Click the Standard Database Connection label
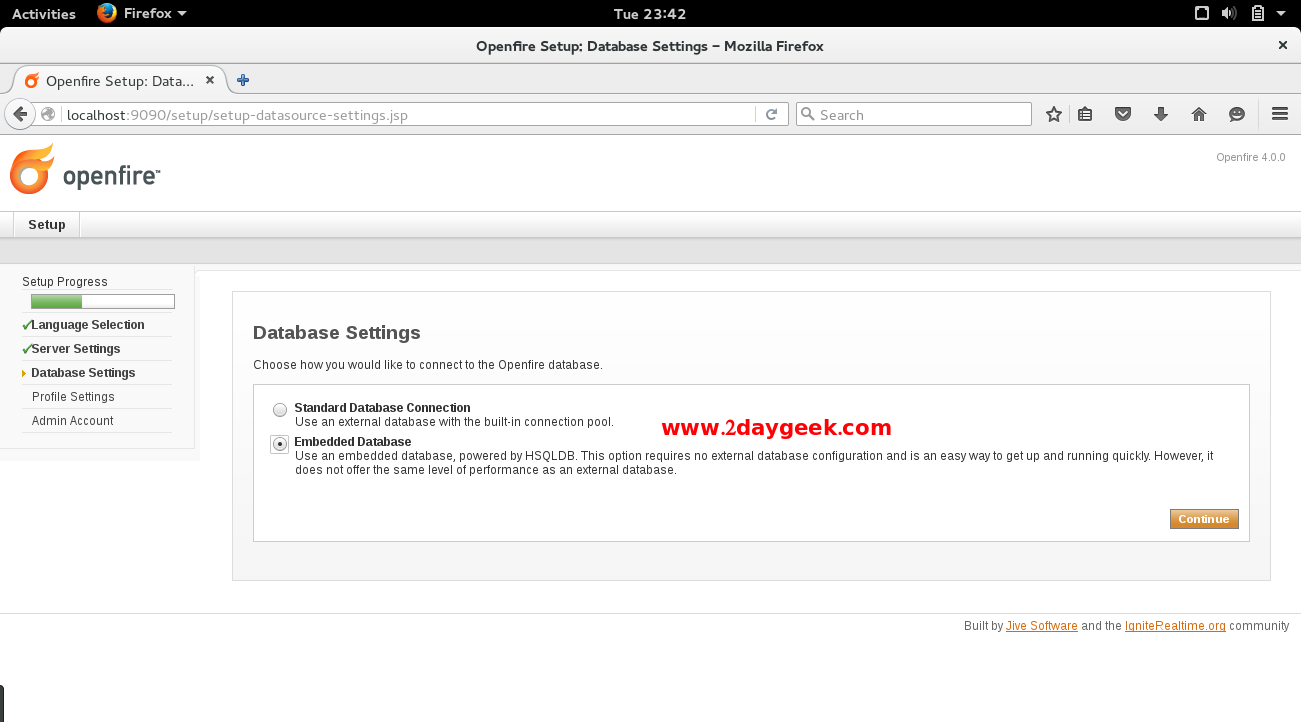1301x722 pixels. point(382,408)
